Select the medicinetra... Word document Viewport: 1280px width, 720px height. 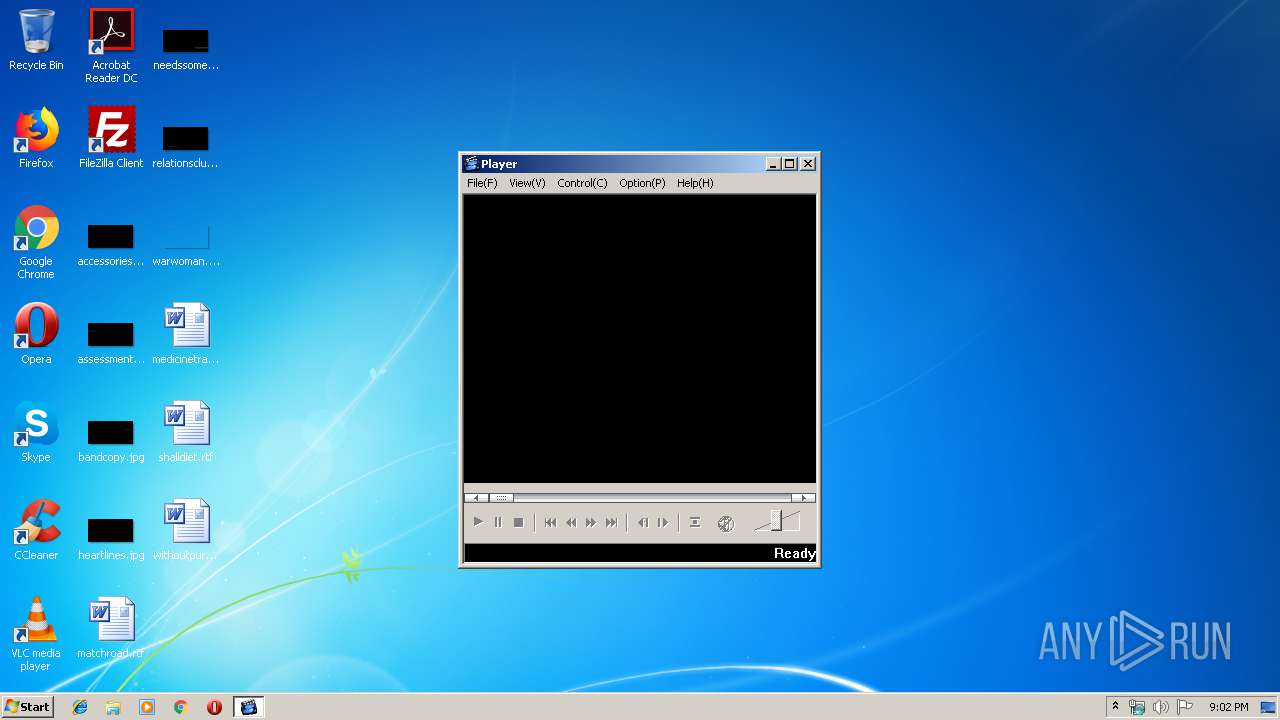[186, 334]
